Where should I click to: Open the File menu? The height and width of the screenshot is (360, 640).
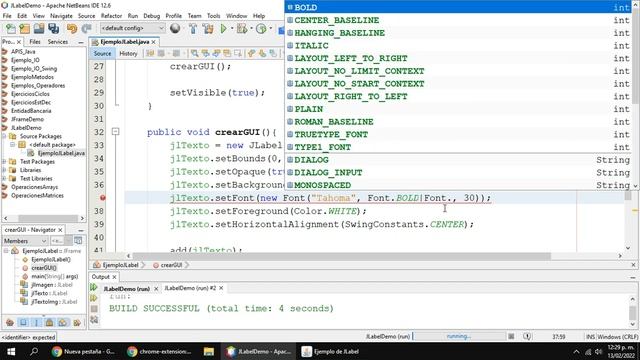(x=7, y=16)
